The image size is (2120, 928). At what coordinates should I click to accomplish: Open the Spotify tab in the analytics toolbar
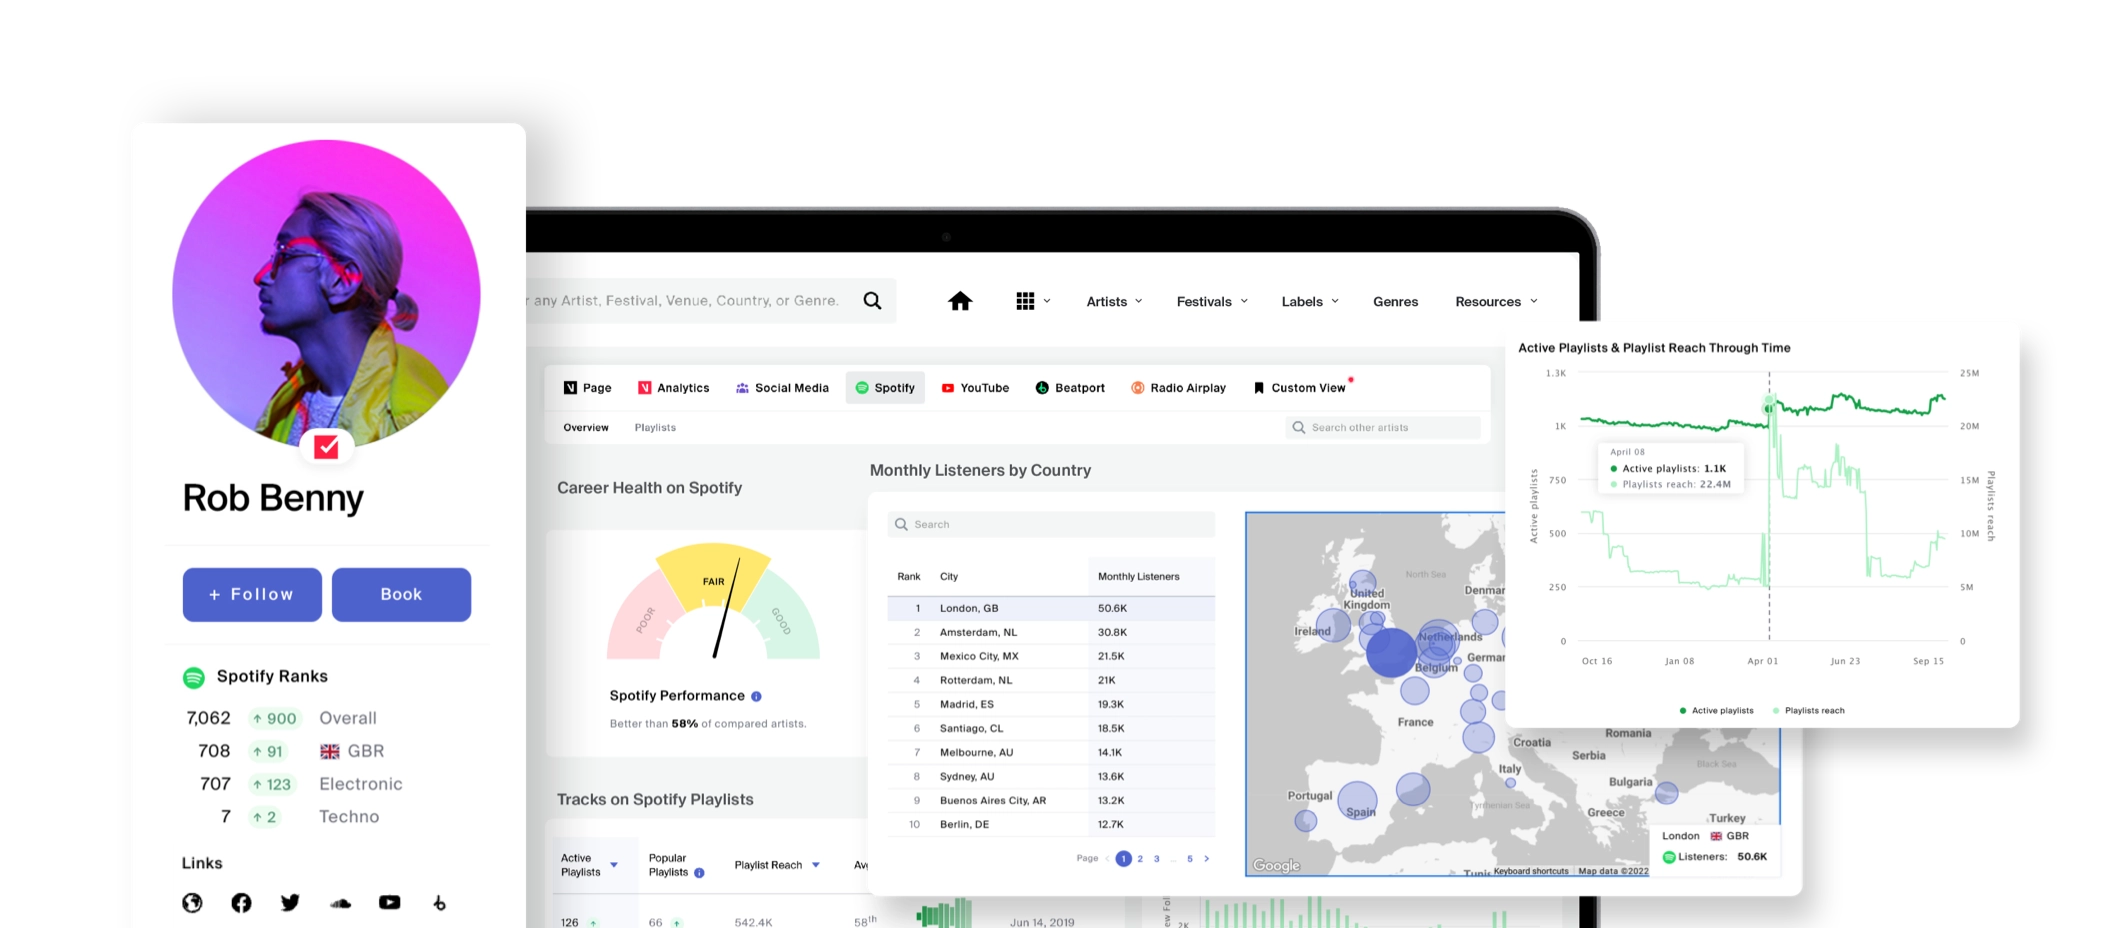(884, 388)
